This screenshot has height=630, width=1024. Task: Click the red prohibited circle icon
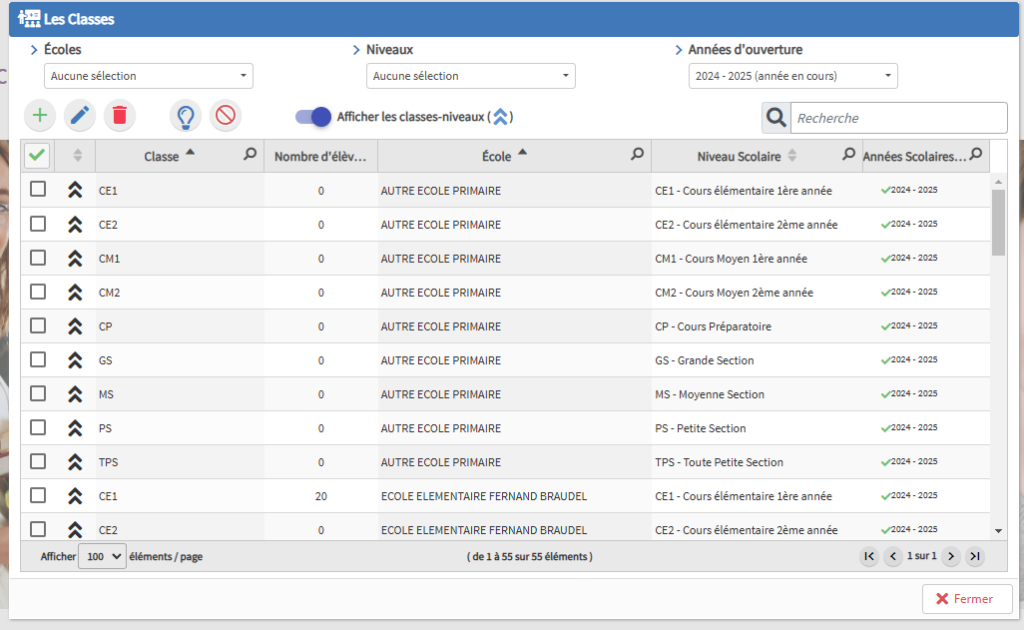226,116
